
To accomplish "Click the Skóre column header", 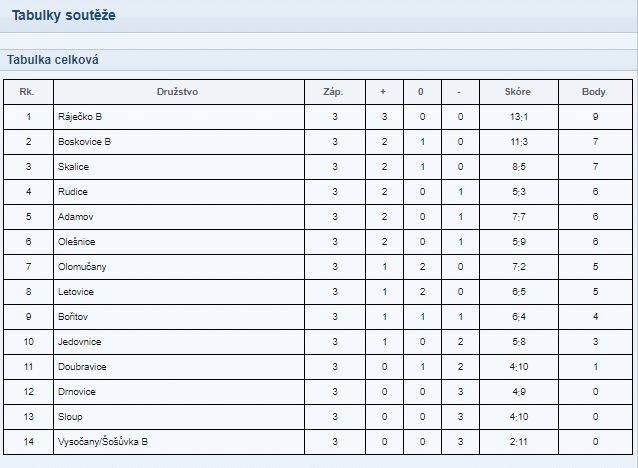I will [x=518, y=92].
